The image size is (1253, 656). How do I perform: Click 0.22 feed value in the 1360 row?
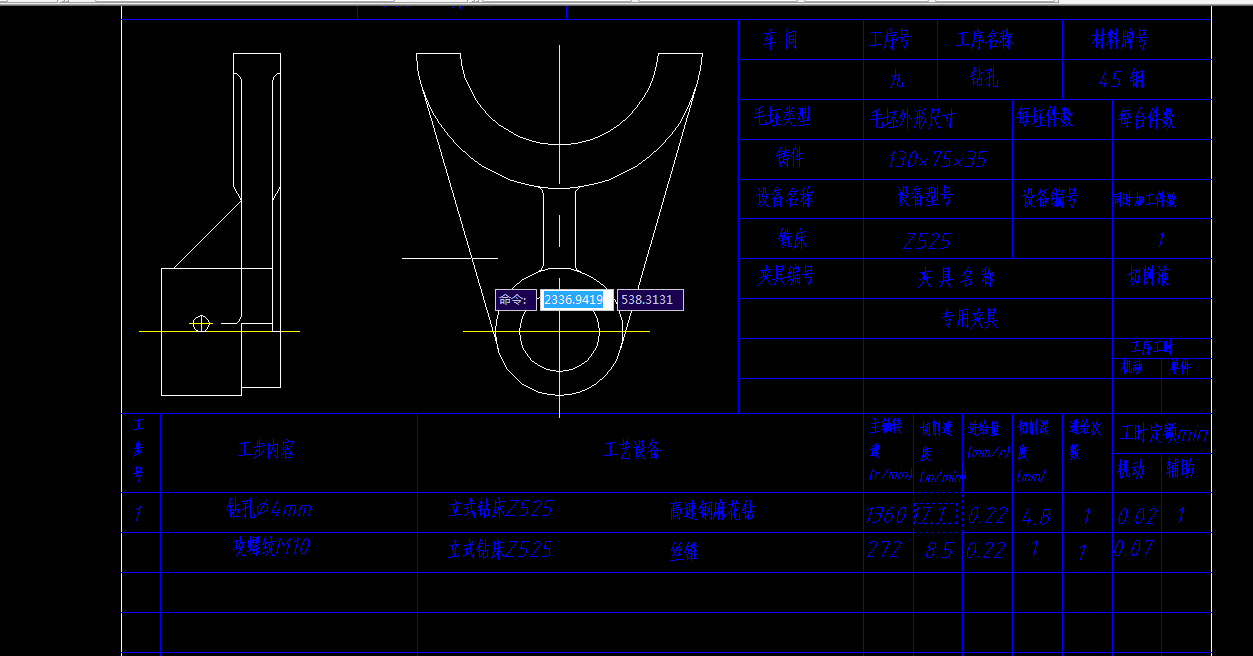[x=986, y=517]
